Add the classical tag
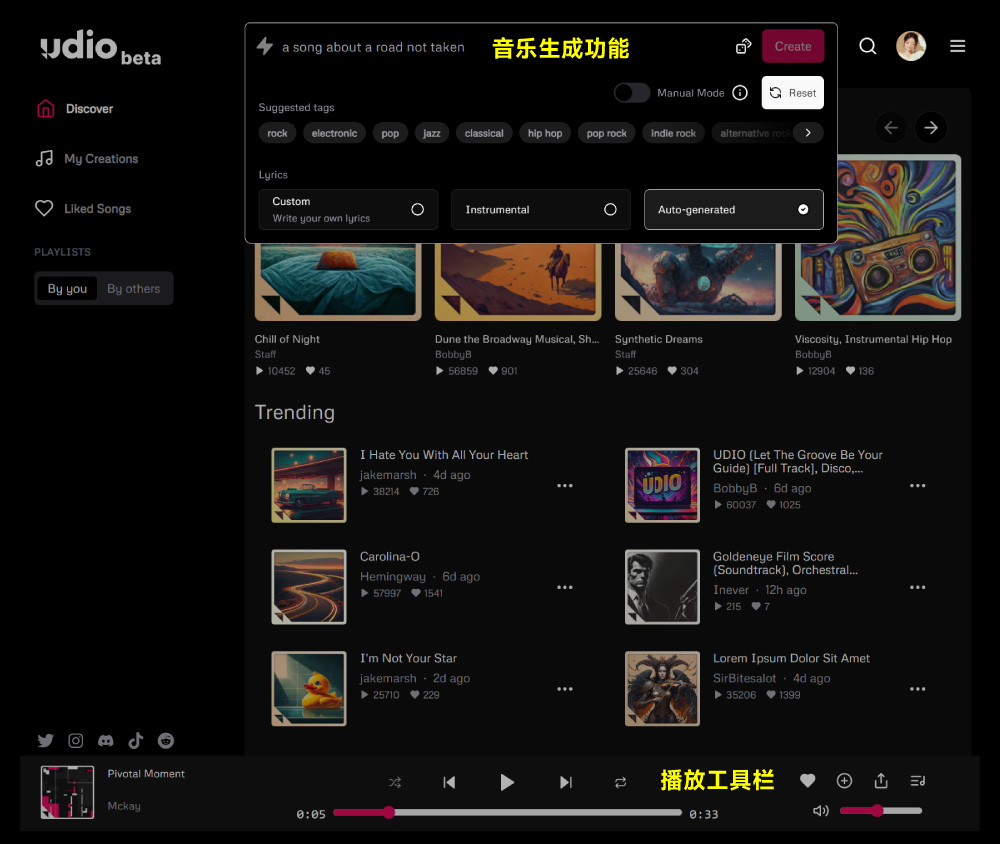The height and width of the screenshot is (844, 1000). [484, 133]
